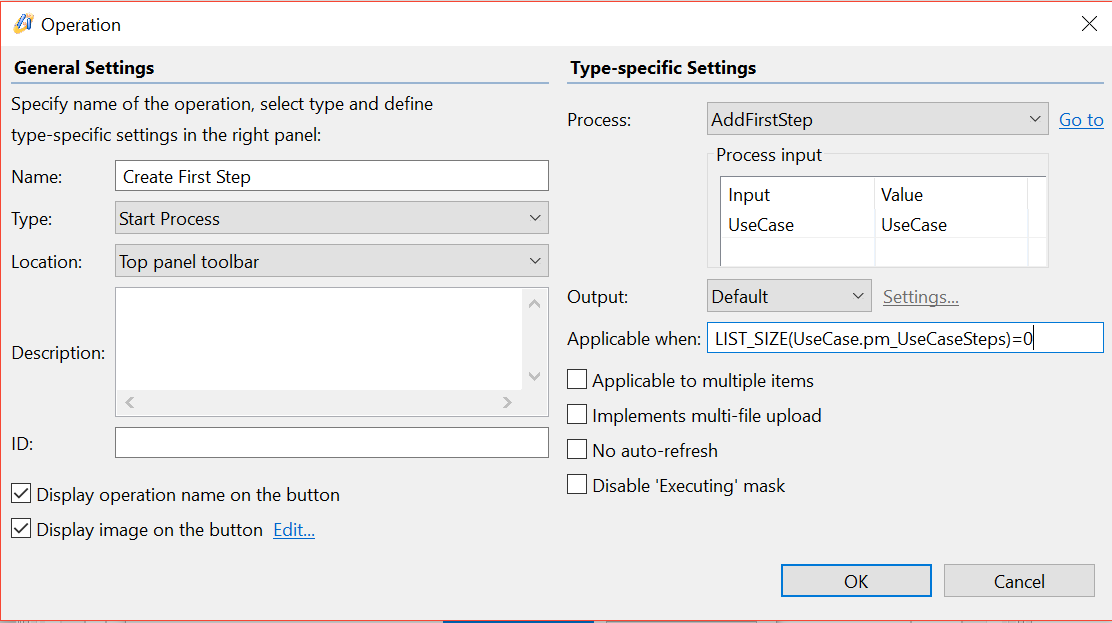Click the Applicable when expression field

(905, 338)
